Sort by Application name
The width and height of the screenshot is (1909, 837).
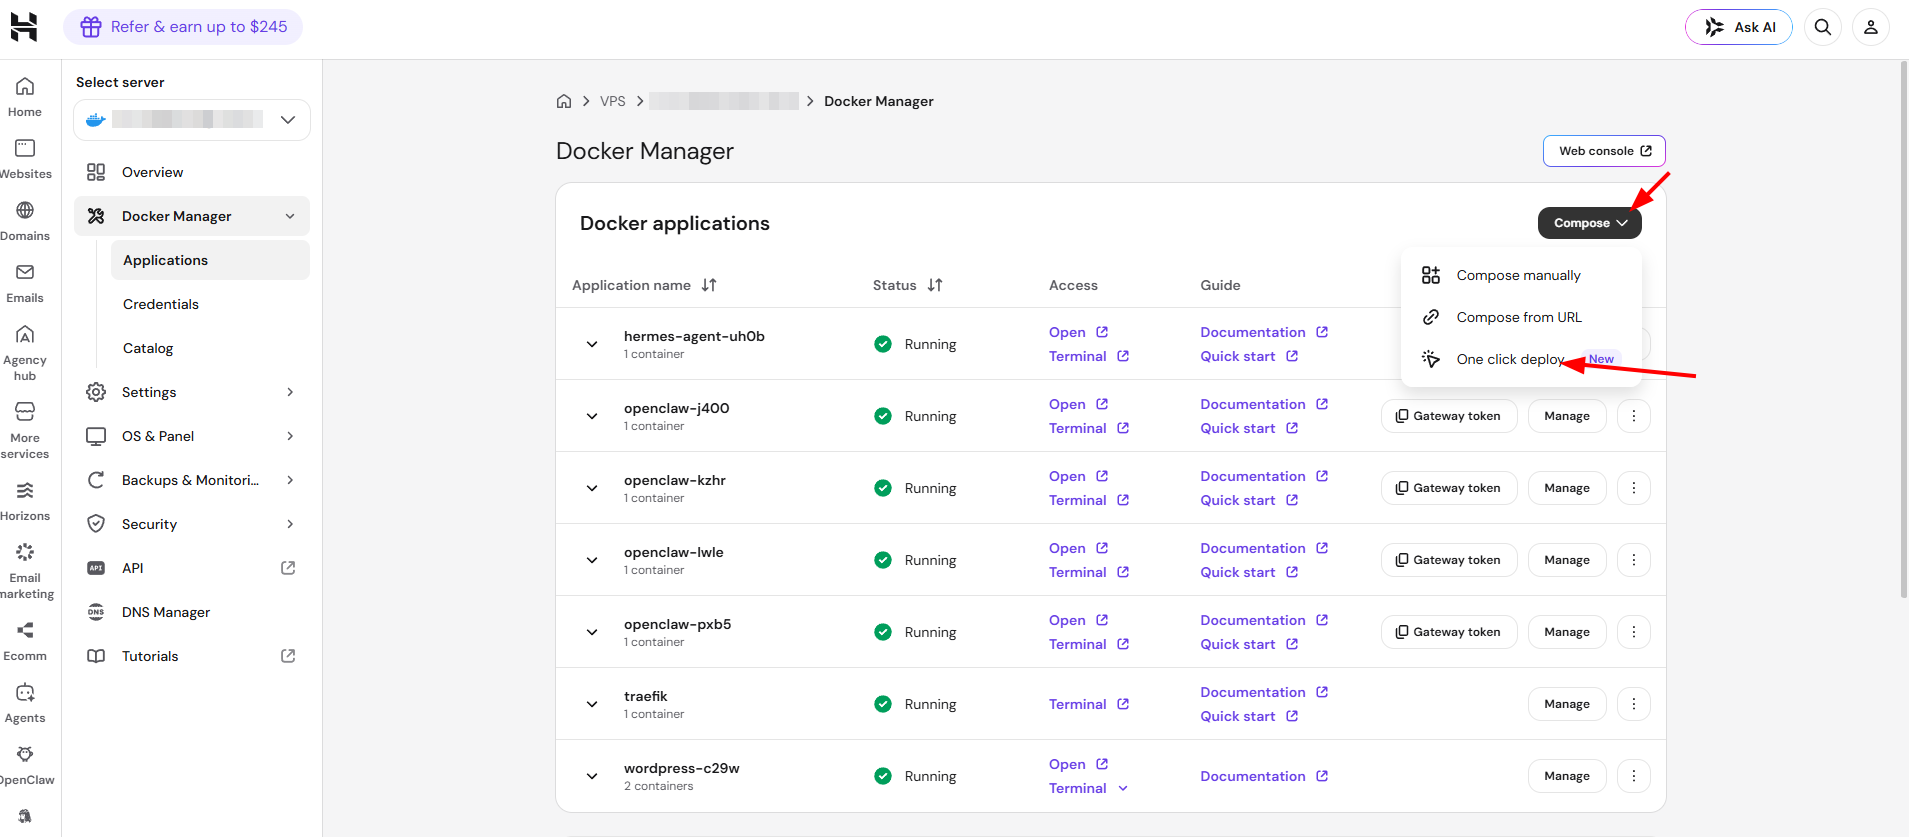click(x=709, y=285)
